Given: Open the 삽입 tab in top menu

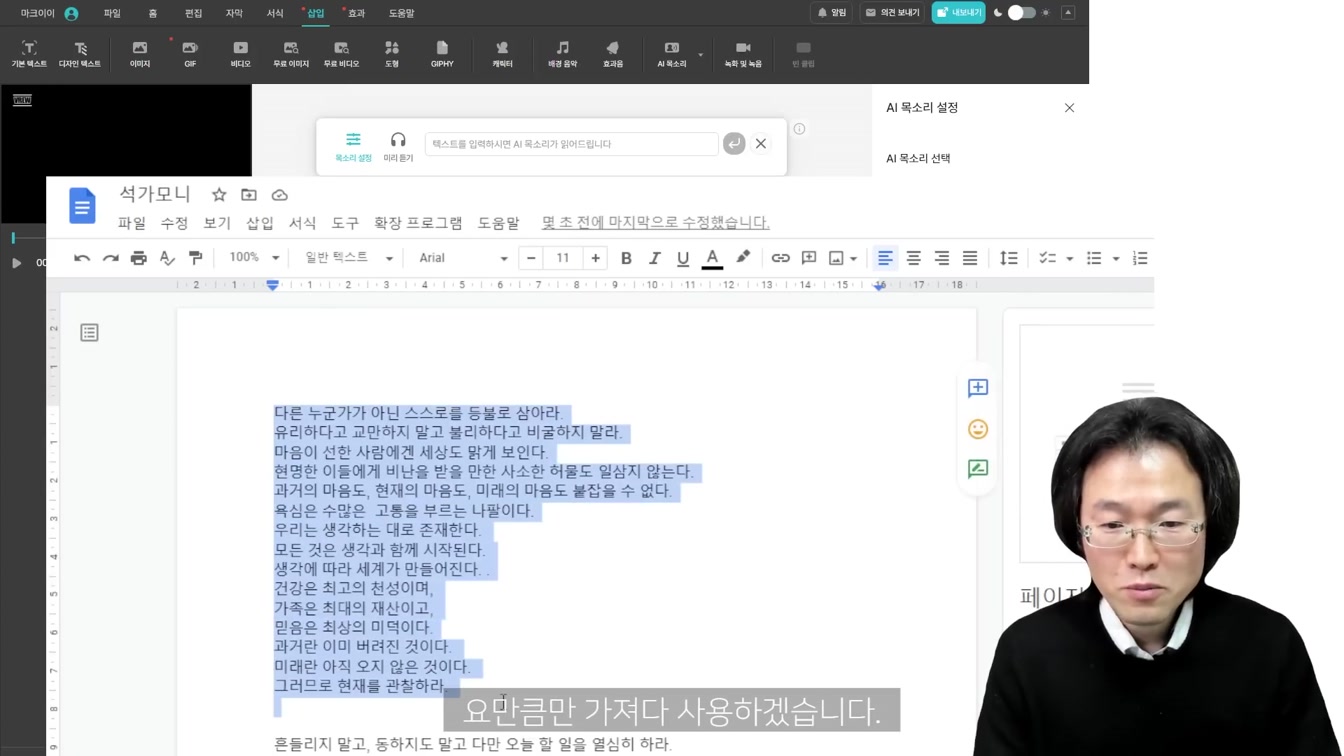Looking at the screenshot, I should pos(316,13).
